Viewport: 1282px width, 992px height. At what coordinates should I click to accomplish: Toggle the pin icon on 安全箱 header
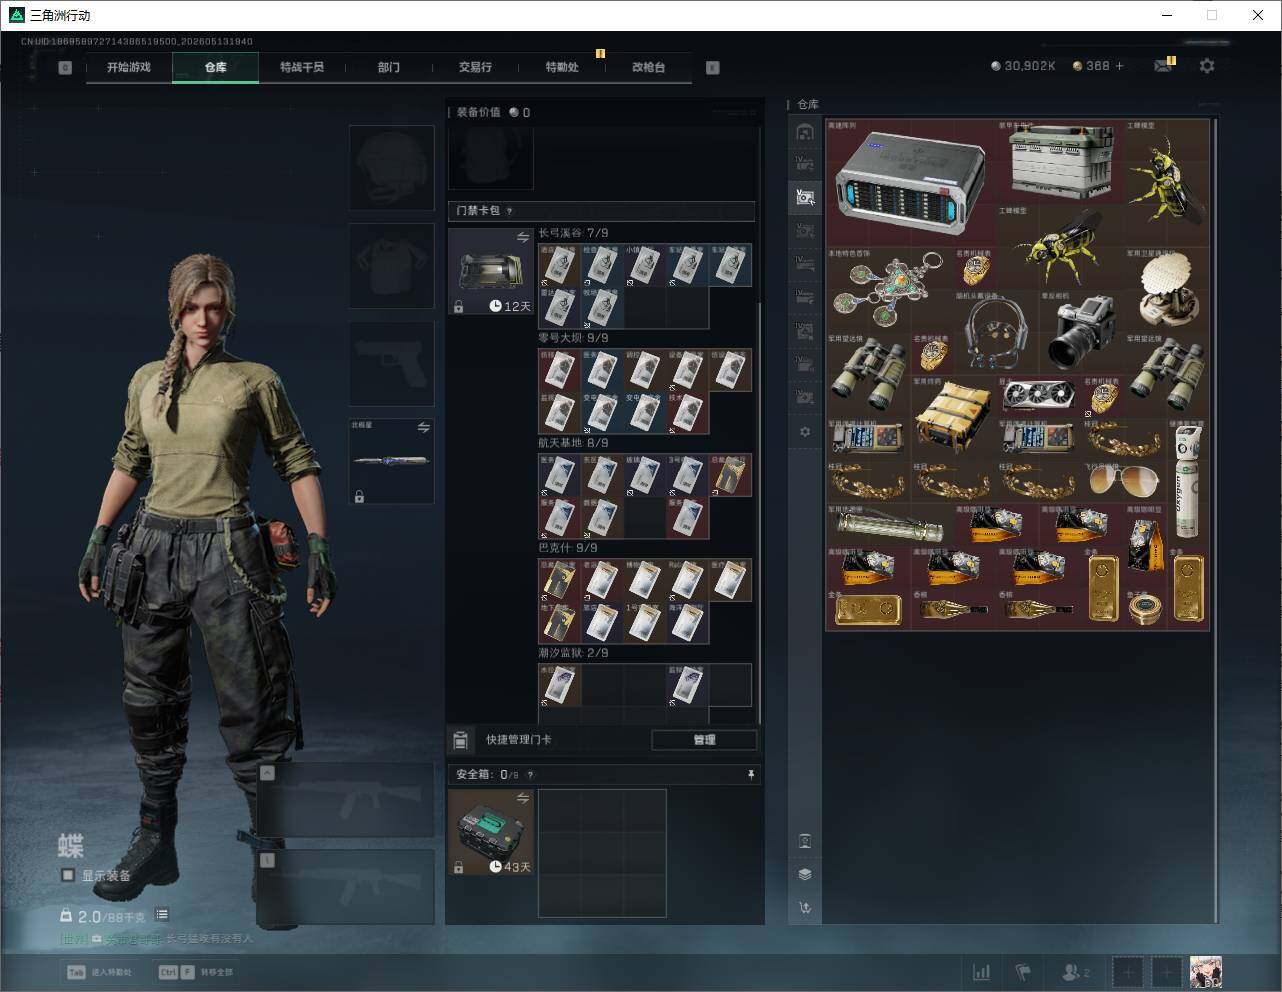(x=751, y=774)
